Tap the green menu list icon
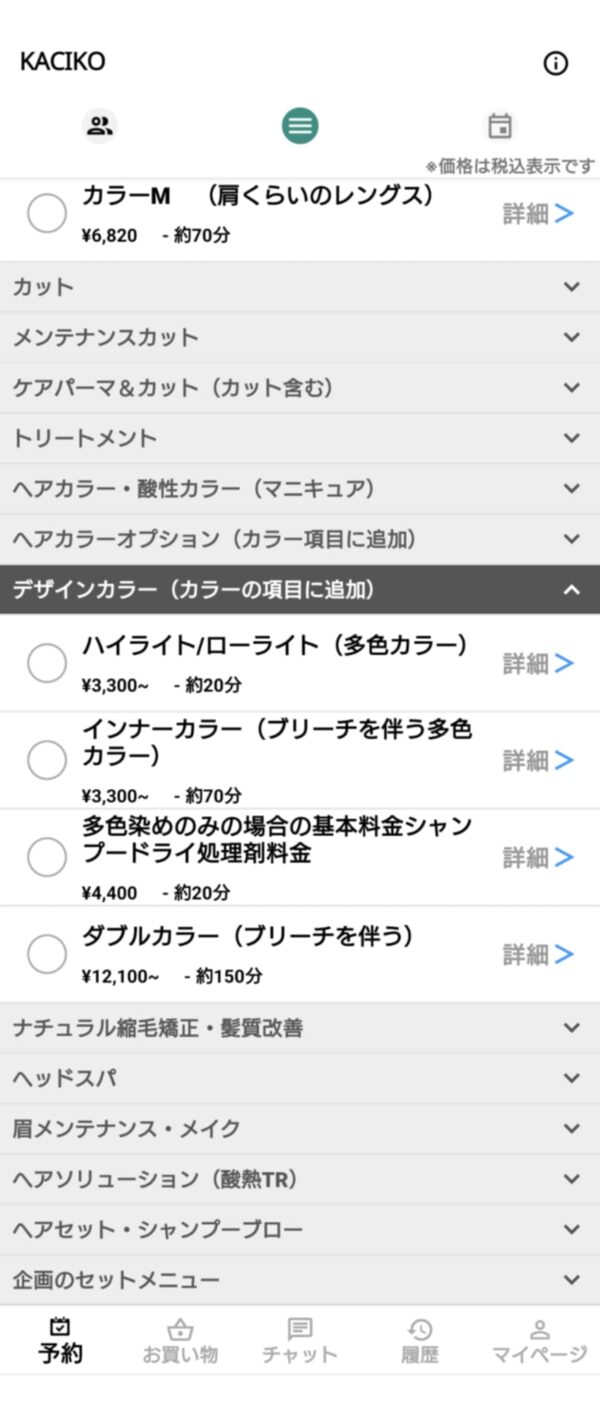This screenshot has height=1403, width=600. tap(300, 126)
